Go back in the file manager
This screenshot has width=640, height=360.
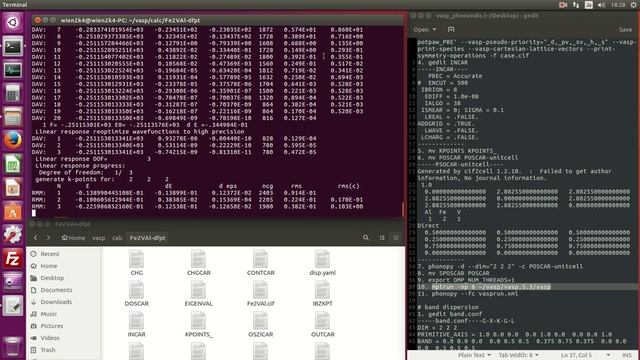click(36, 238)
